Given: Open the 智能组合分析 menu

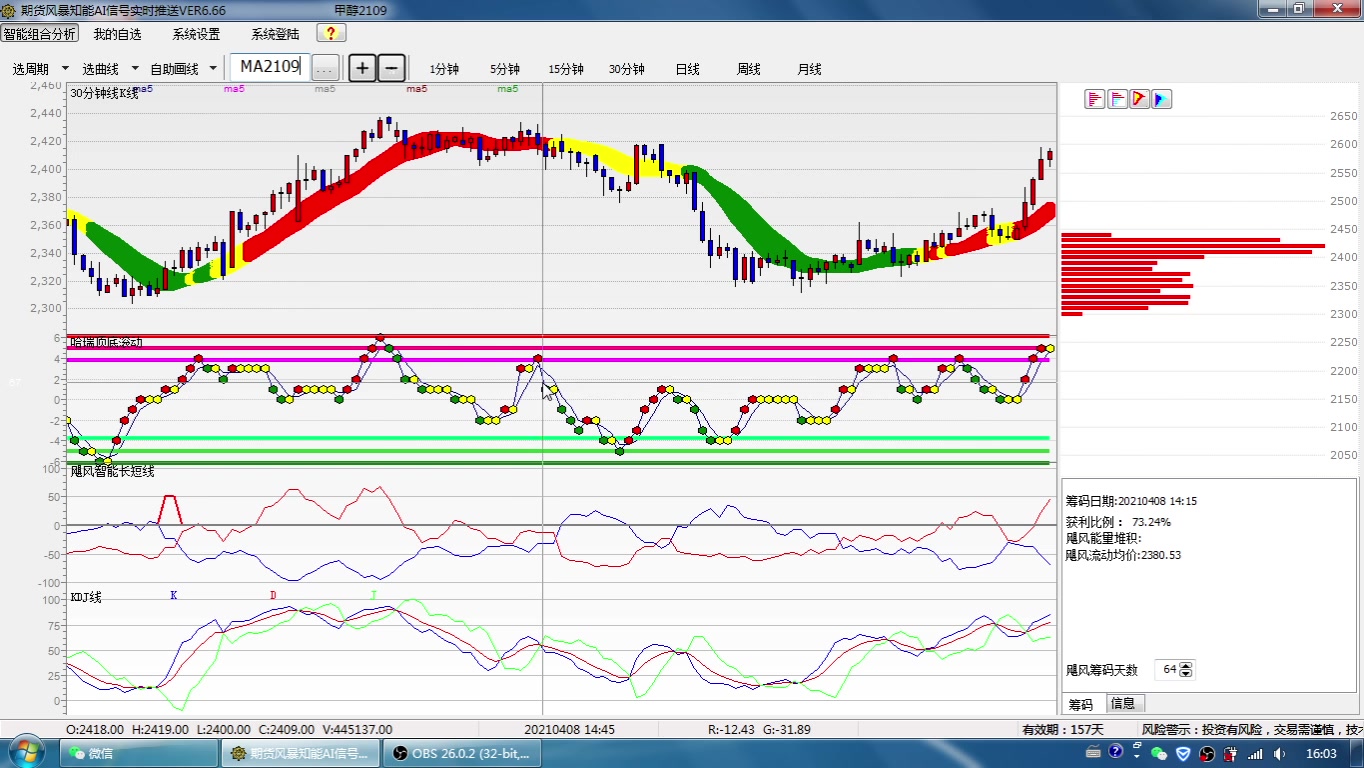Looking at the screenshot, I should pyautogui.click(x=39, y=33).
